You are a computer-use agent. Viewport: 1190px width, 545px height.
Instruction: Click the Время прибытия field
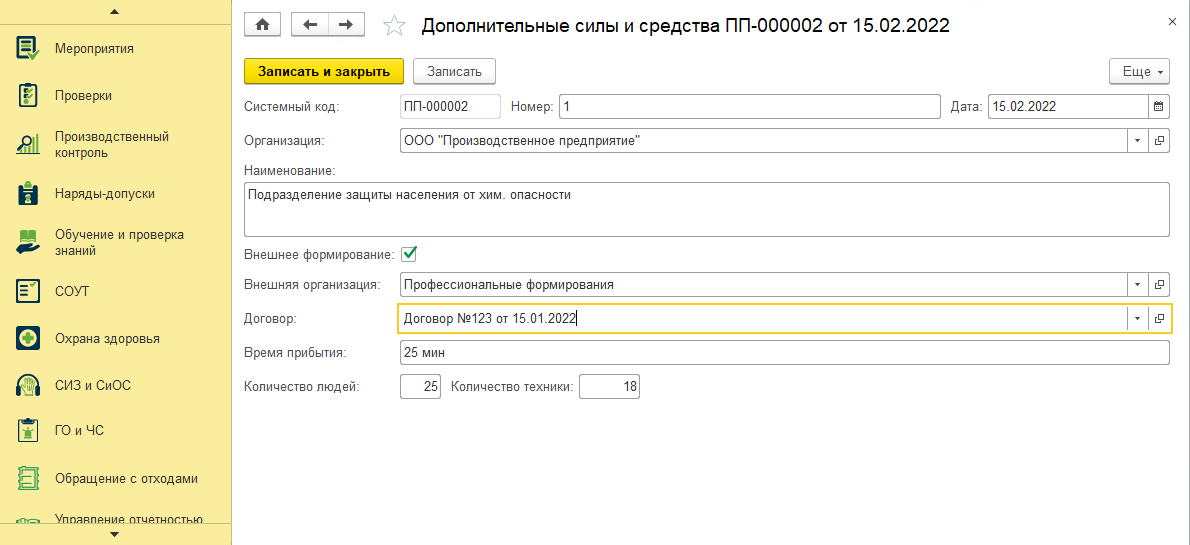click(785, 353)
